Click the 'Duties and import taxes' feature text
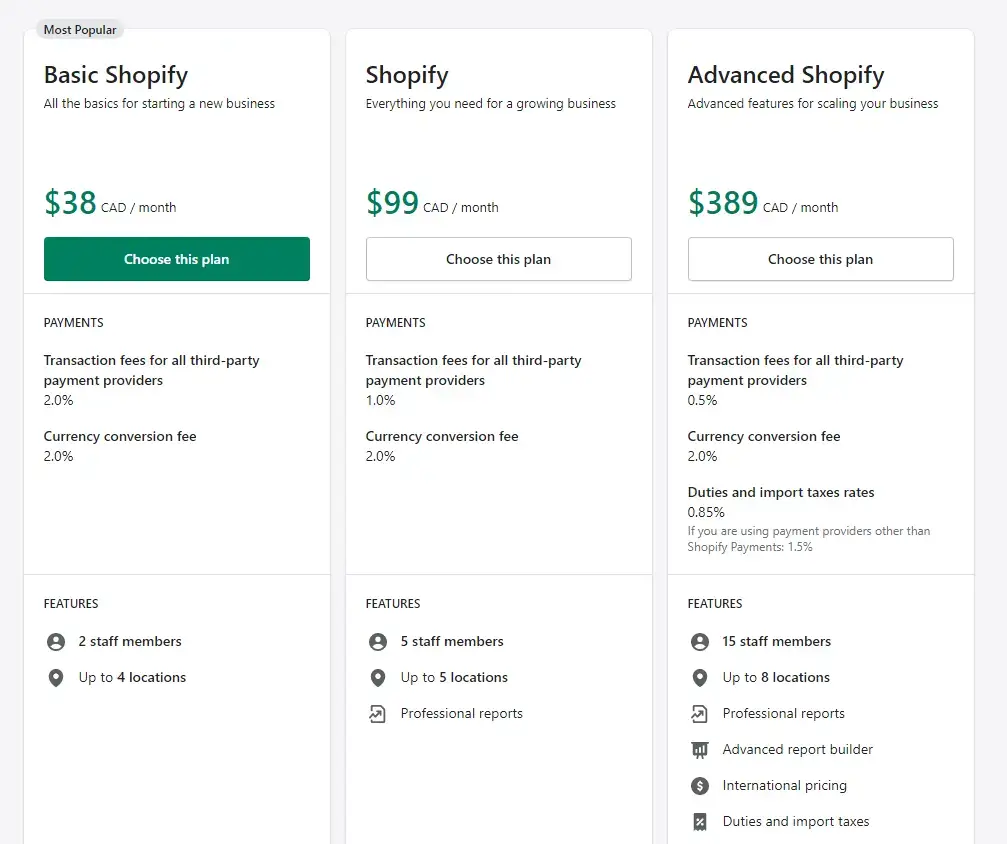 coord(796,821)
